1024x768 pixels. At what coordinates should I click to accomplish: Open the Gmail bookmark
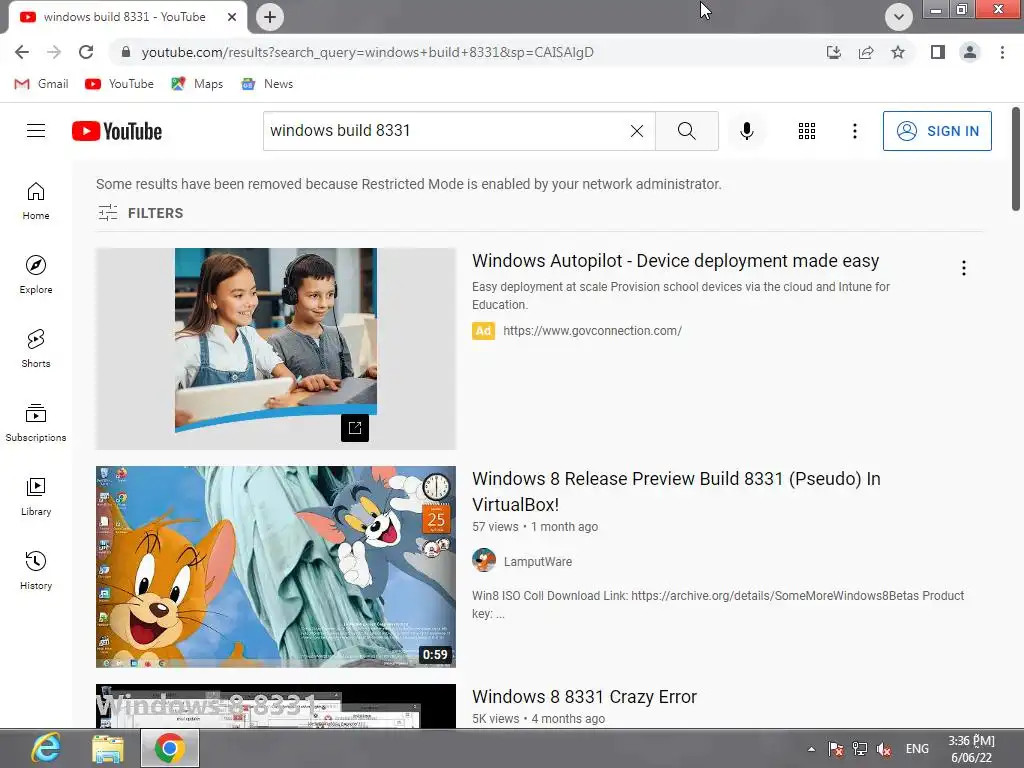click(x=41, y=84)
